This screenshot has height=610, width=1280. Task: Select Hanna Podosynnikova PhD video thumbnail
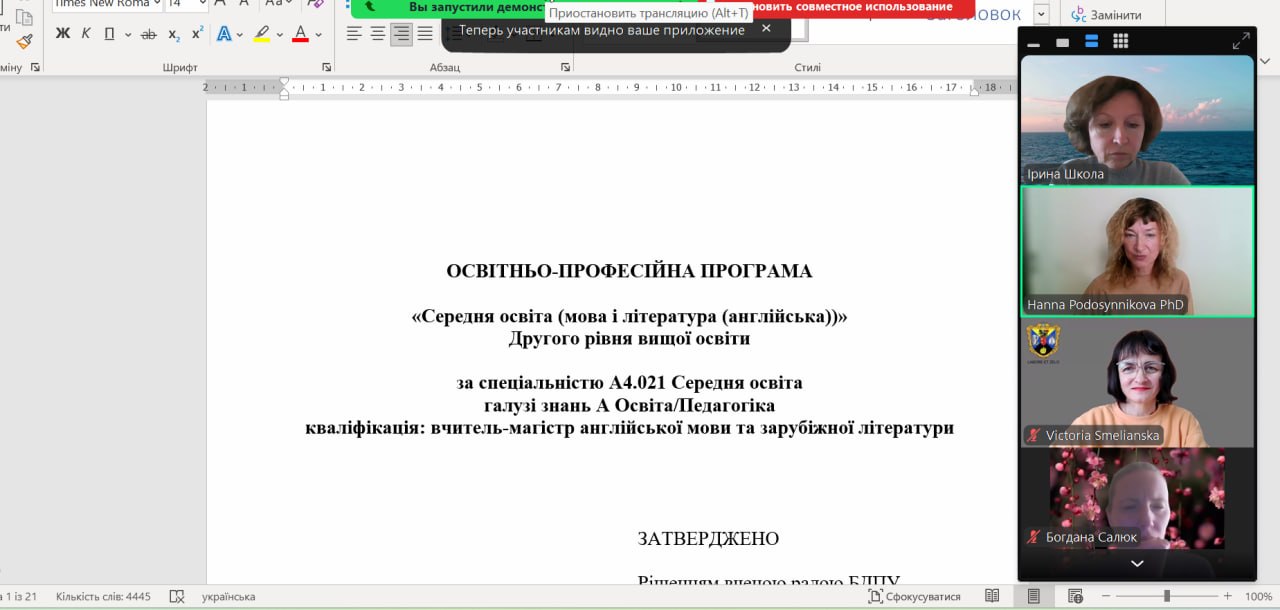[x=1137, y=252]
